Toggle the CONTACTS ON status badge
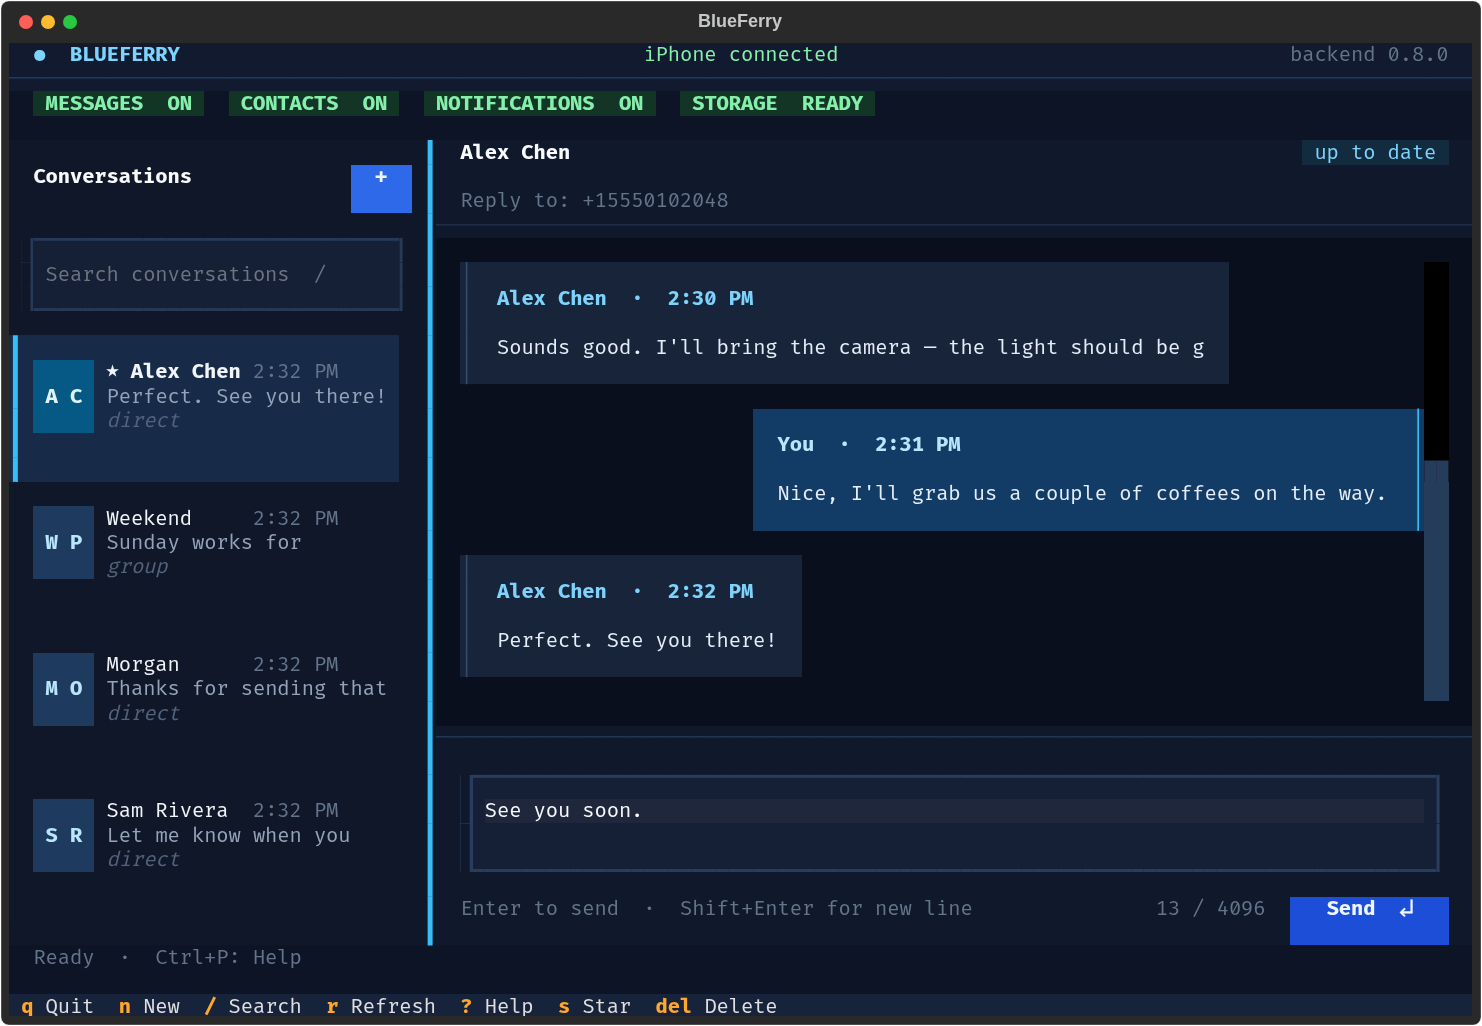 [x=313, y=103]
